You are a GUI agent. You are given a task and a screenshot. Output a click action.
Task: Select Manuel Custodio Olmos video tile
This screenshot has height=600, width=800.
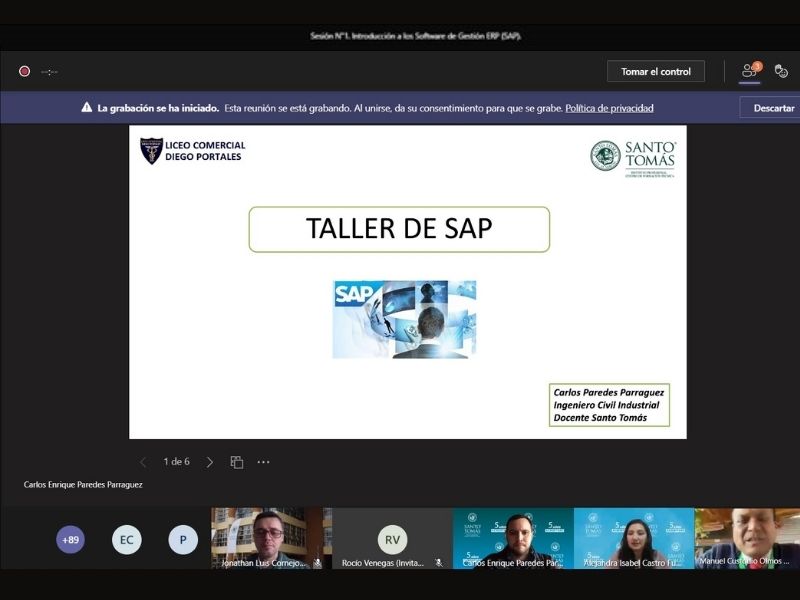coord(747,538)
